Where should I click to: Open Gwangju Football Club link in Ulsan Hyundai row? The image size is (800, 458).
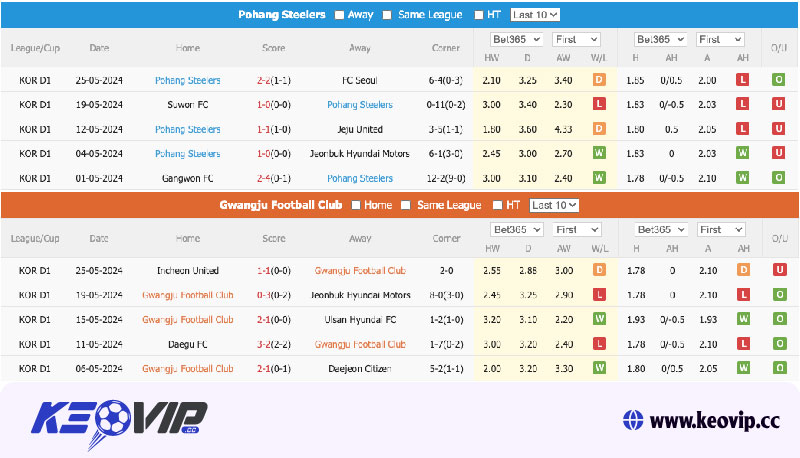point(188,320)
